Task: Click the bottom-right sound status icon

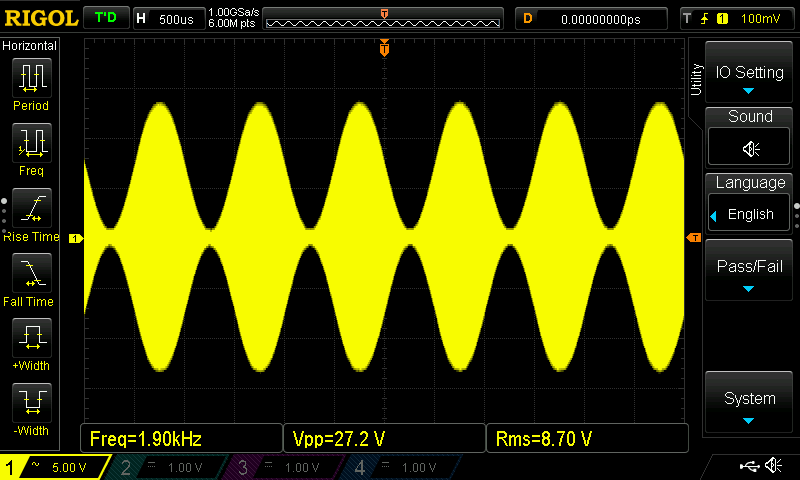Action: 773,465
